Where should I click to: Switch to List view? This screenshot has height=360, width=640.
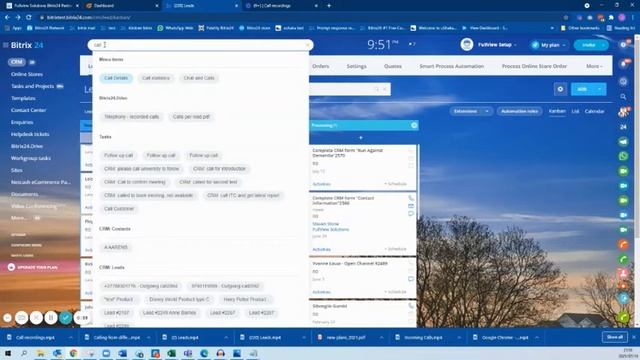click(x=575, y=111)
